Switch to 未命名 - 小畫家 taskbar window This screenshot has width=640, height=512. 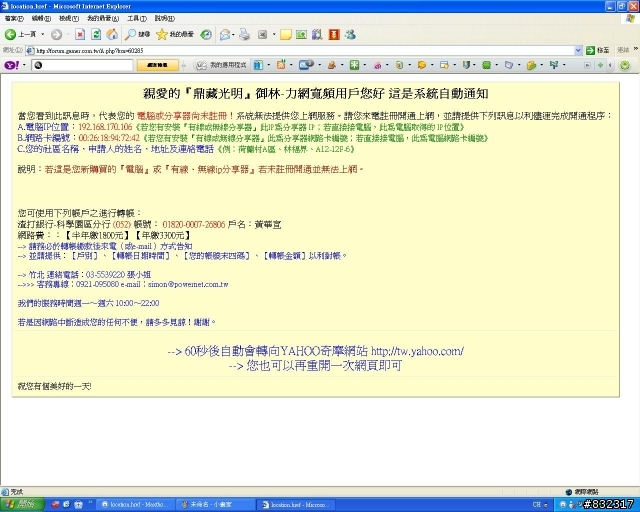point(216,505)
